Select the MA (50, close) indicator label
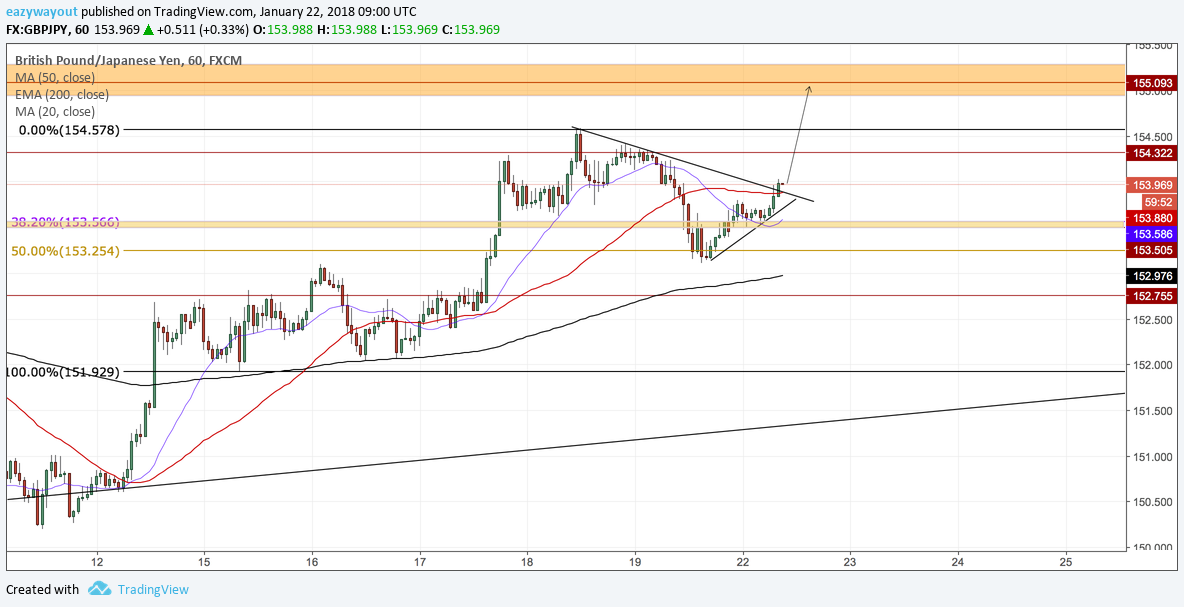 [55, 77]
